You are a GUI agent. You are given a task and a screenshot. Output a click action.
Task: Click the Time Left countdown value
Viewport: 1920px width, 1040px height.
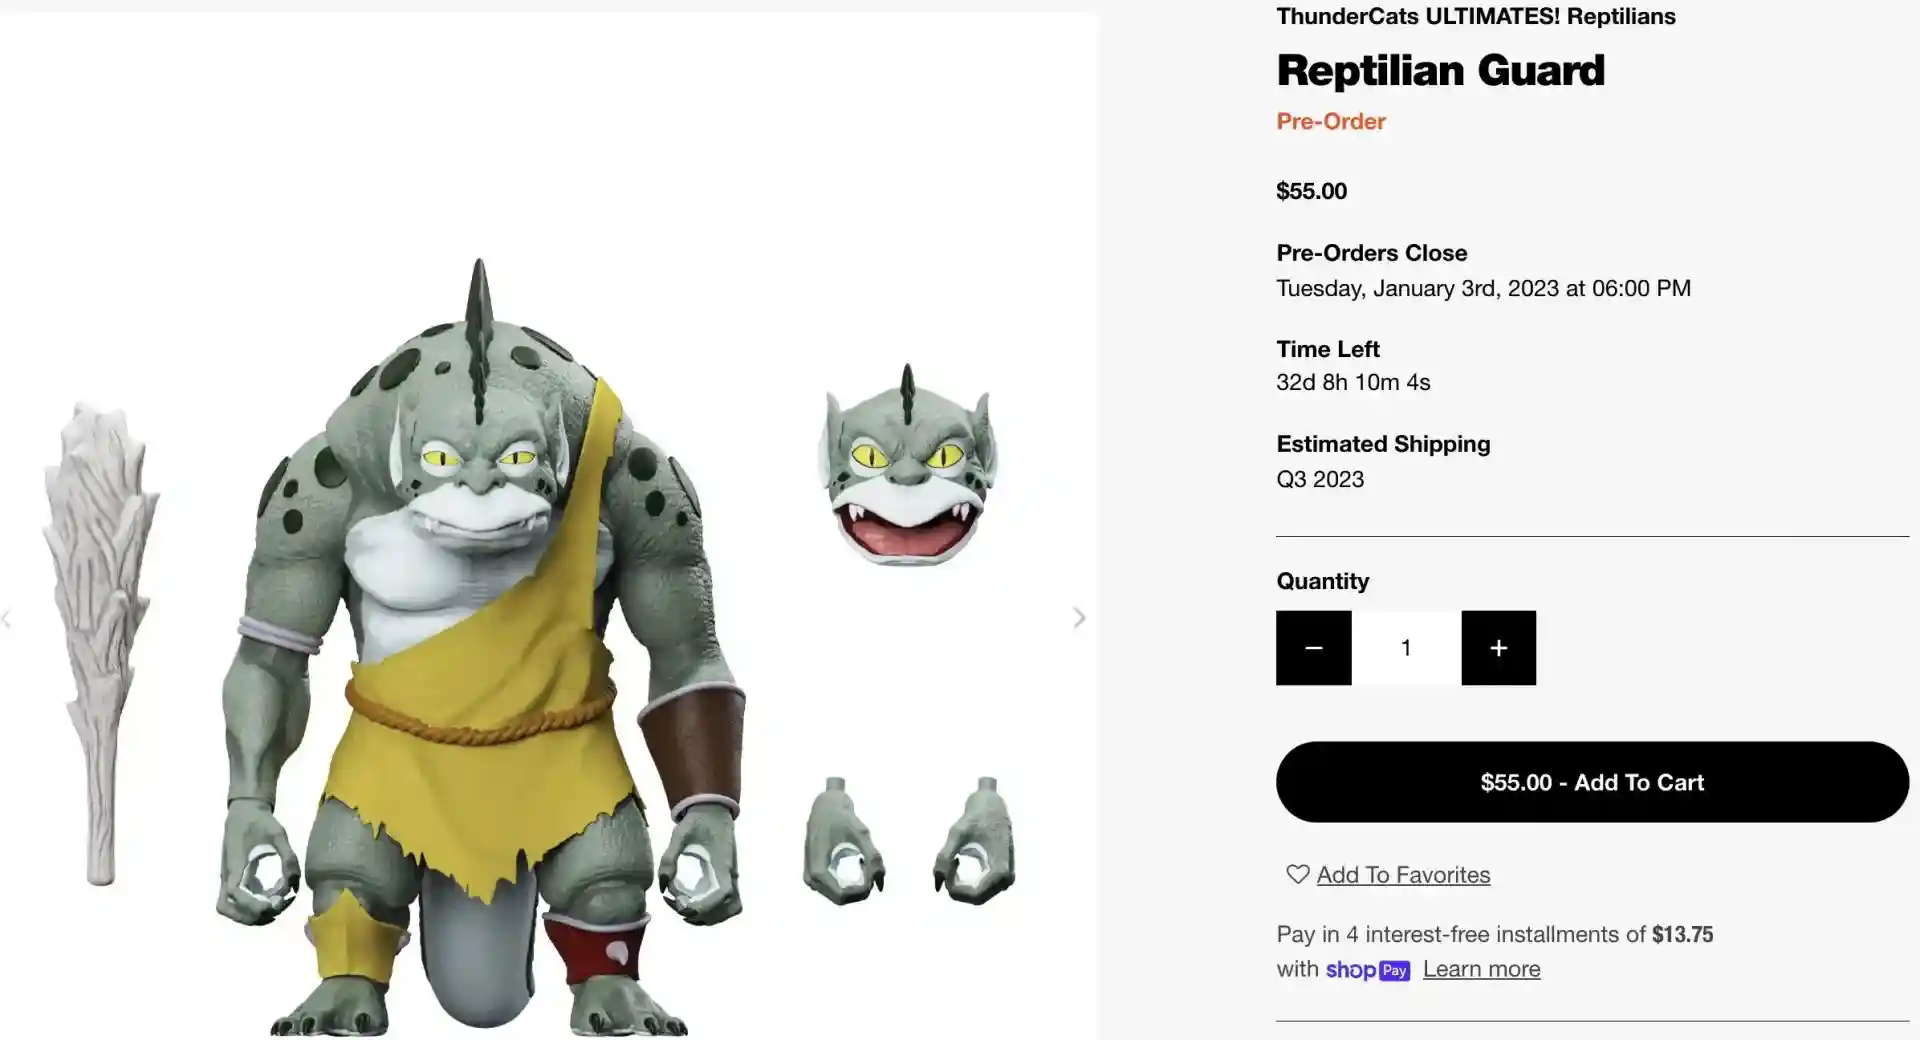coord(1353,382)
